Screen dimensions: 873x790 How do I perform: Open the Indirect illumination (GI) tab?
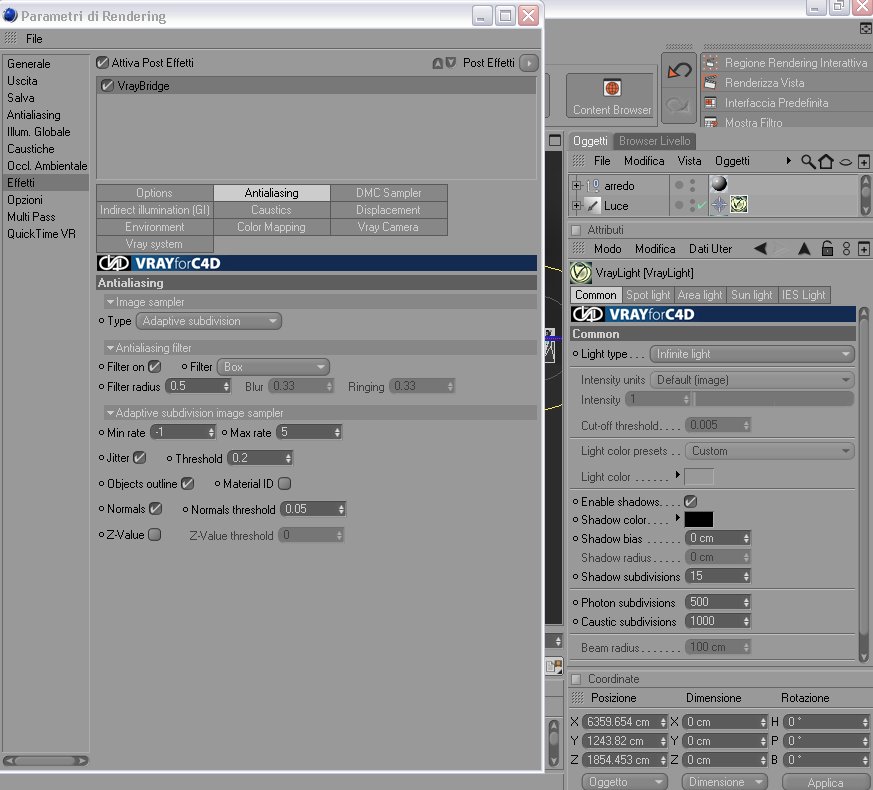coord(155,210)
